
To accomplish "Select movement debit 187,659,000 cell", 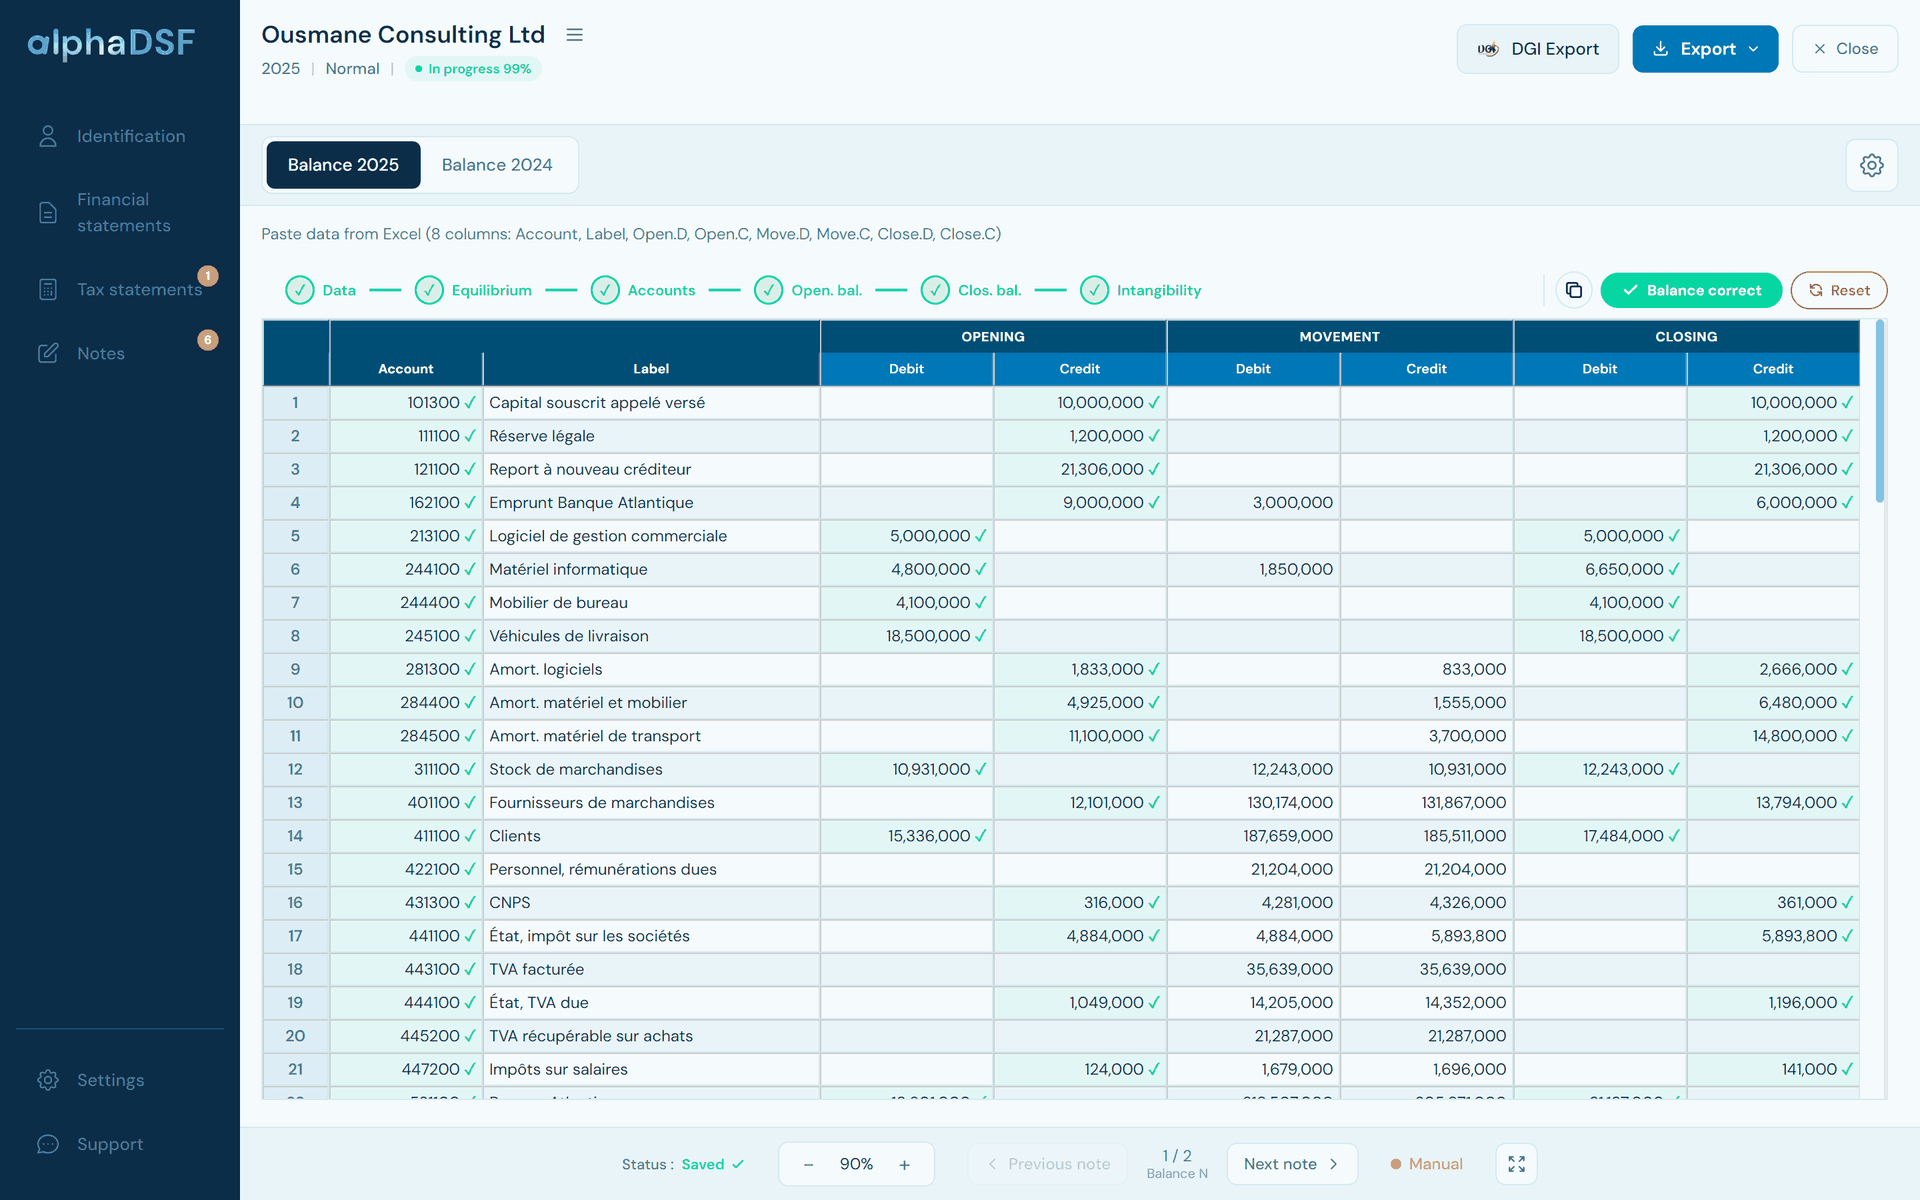I will click(x=1253, y=836).
